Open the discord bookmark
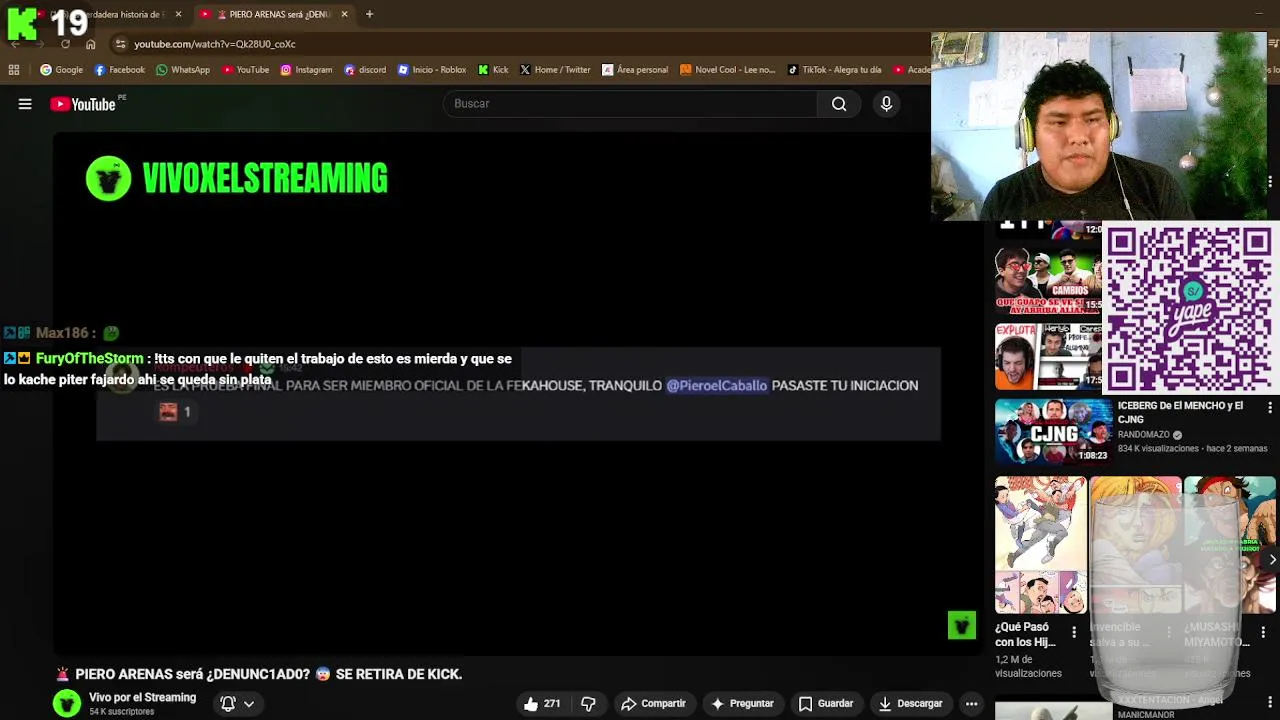 (365, 70)
